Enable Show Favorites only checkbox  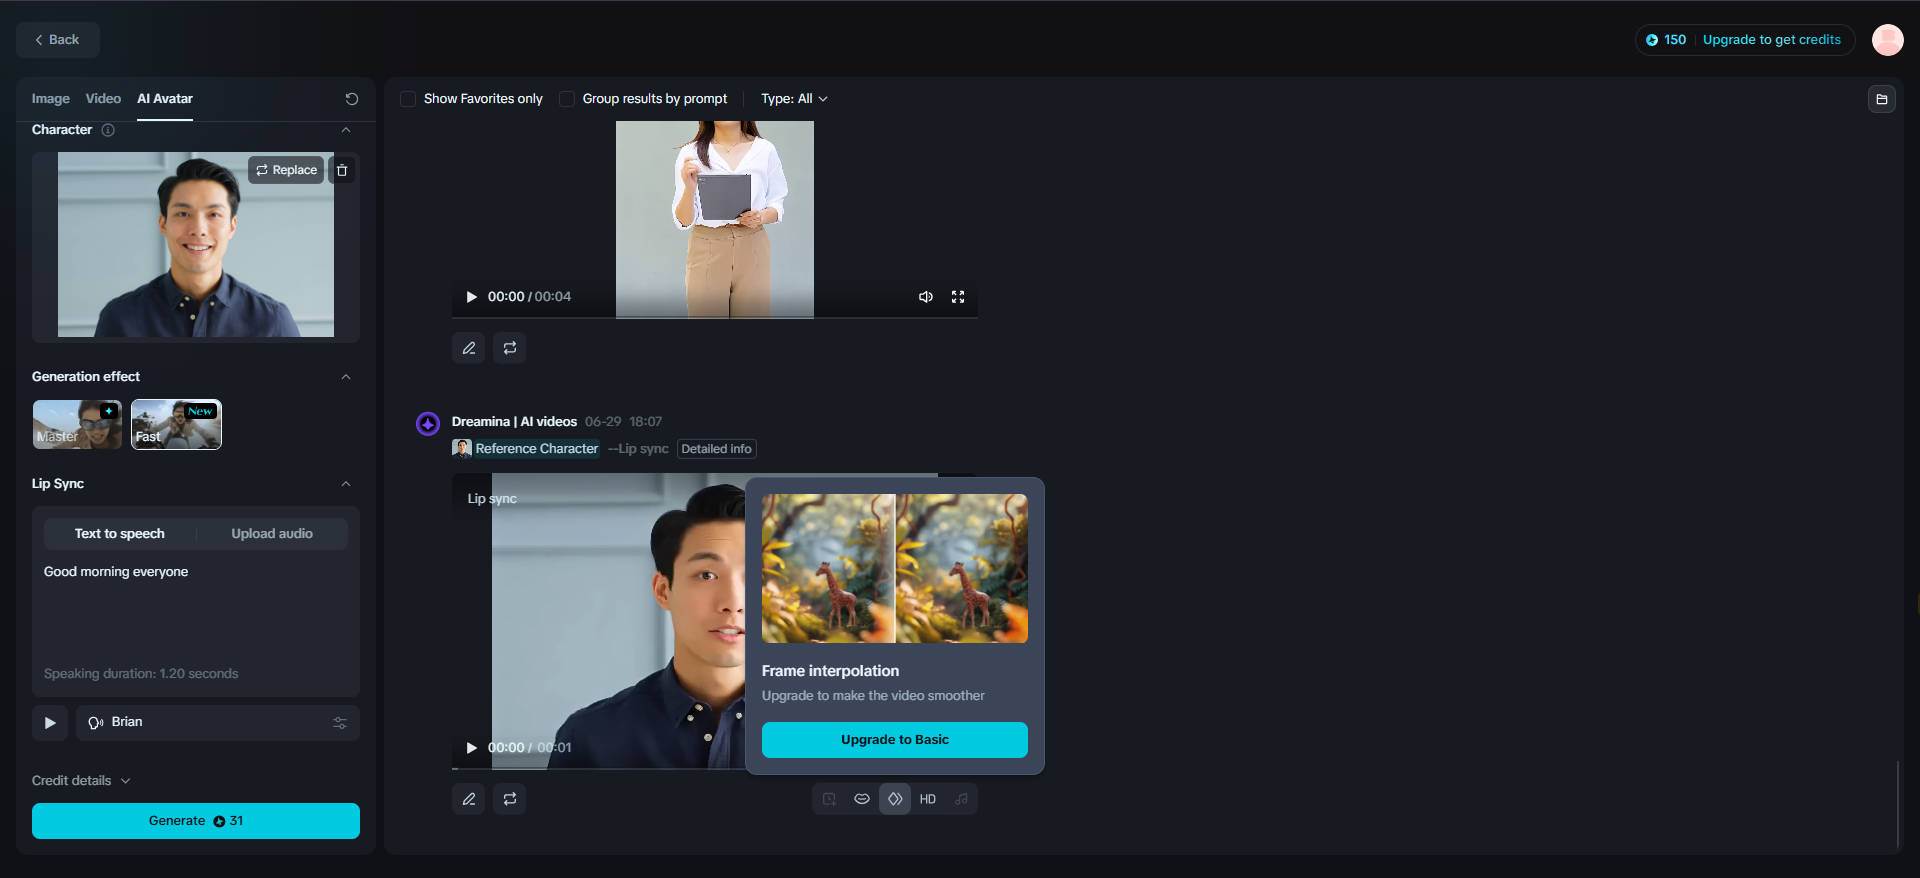point(408,99)
